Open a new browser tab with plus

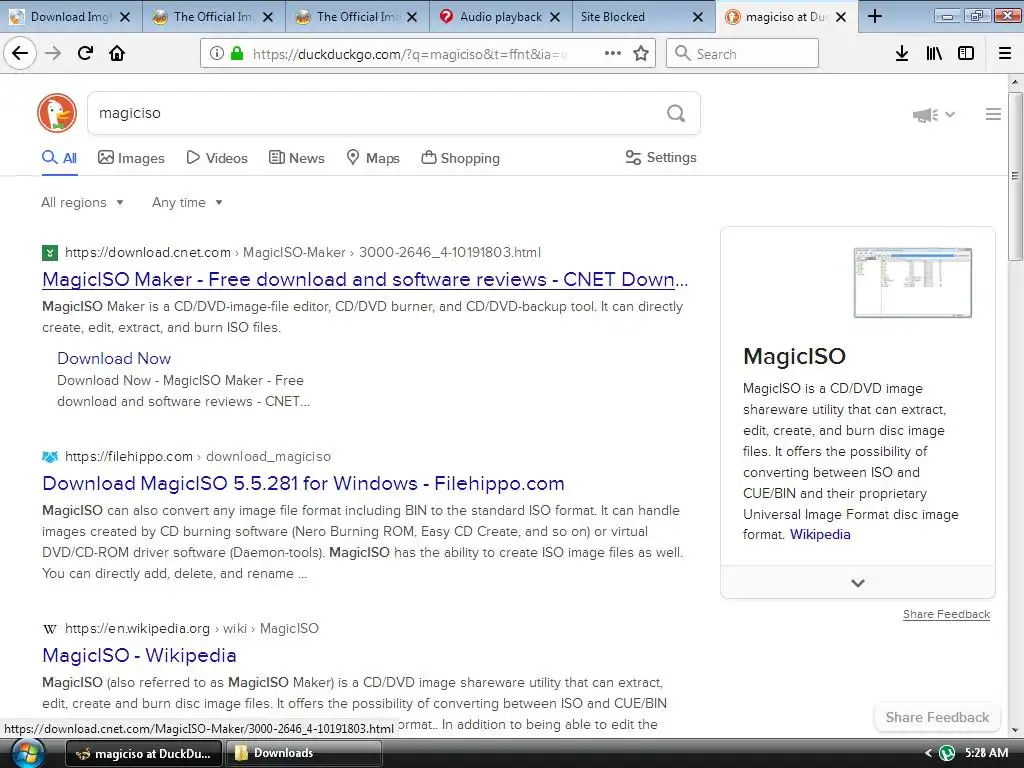click(875, 16)
